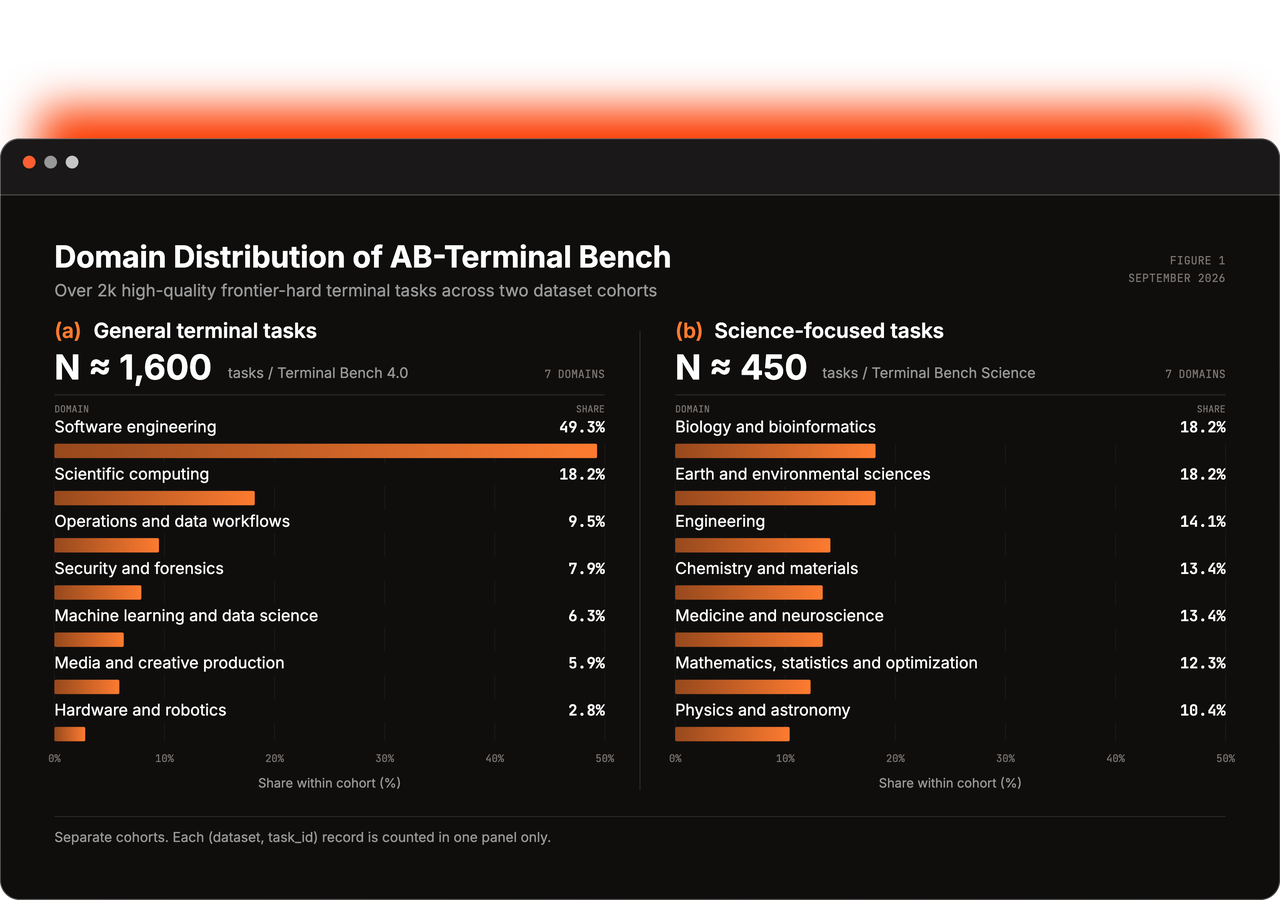Click the red window dot
Viewport: 1280px width, 900px height.
(29, 162)
